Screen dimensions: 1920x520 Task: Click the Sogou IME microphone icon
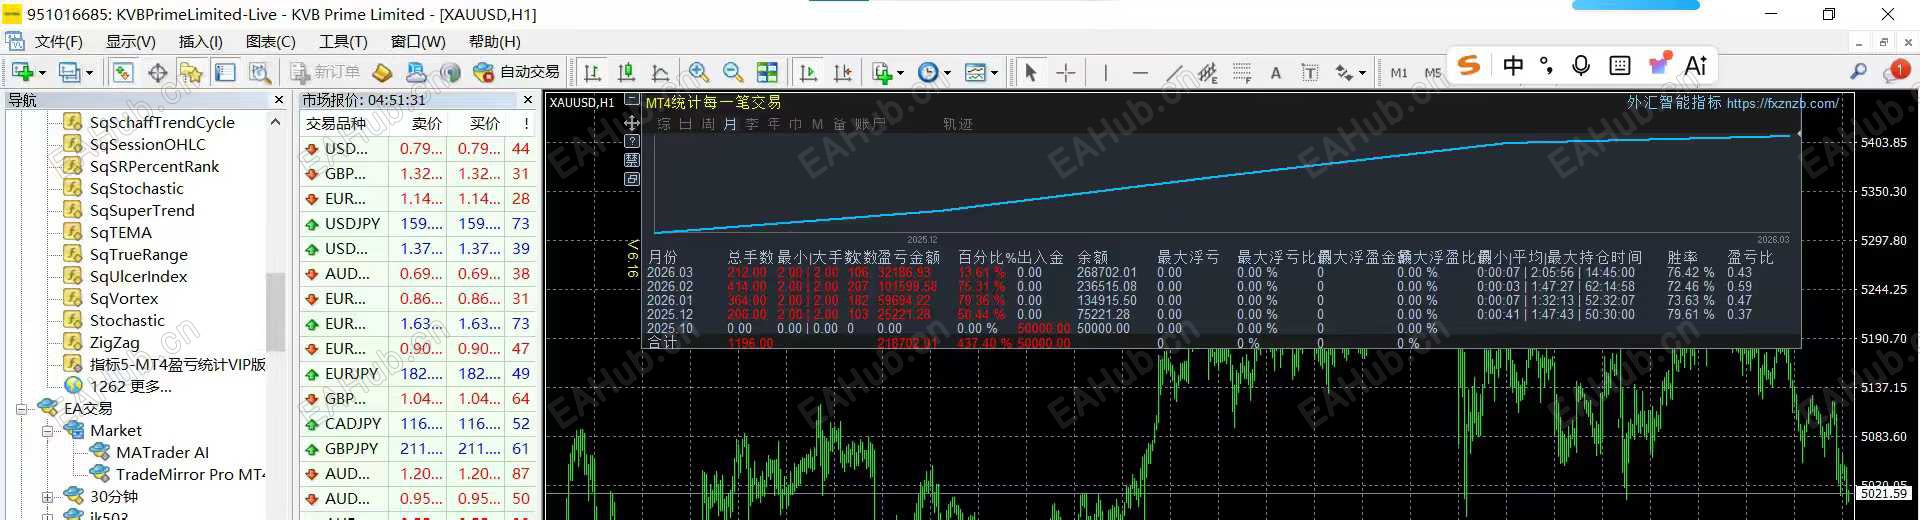1581,66
